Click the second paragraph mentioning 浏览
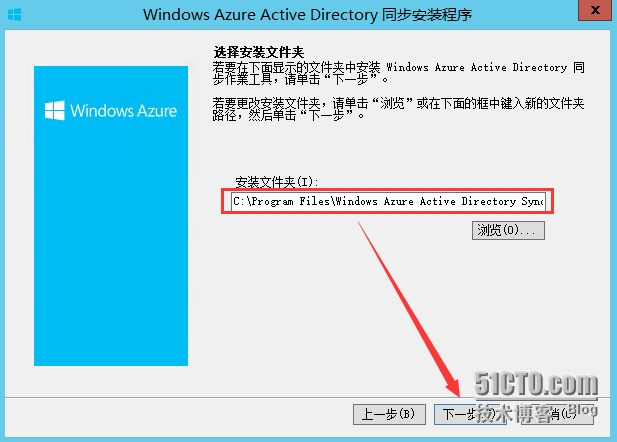 tap(398, 109)
